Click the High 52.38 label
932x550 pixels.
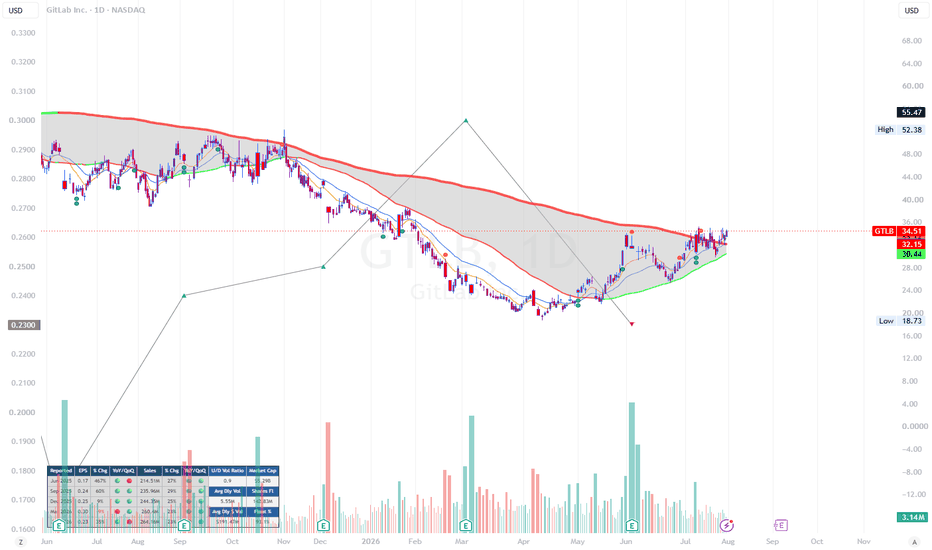coord(900,130)
